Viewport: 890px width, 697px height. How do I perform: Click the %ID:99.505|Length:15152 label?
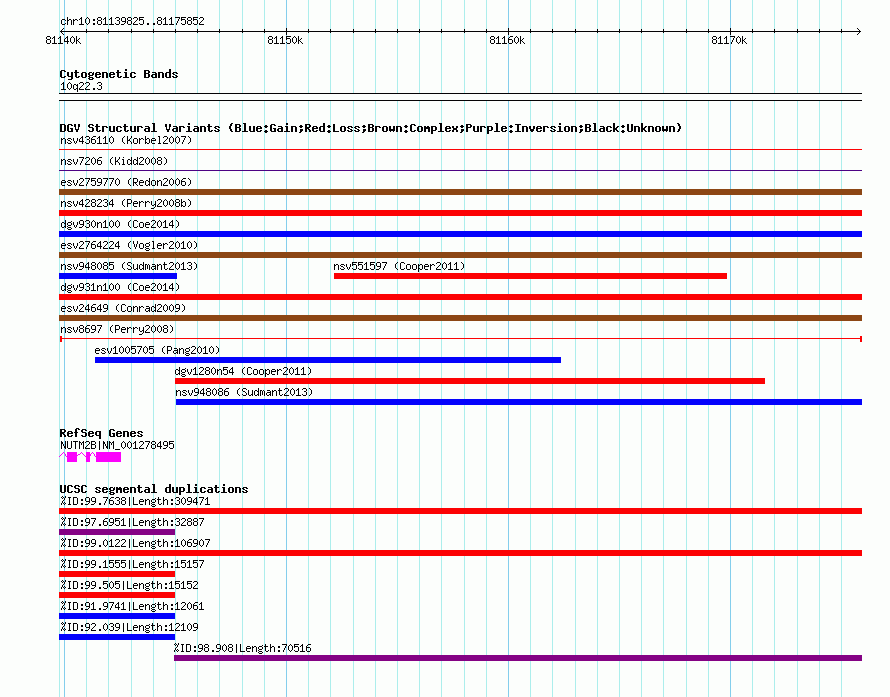tap(129, 586)
